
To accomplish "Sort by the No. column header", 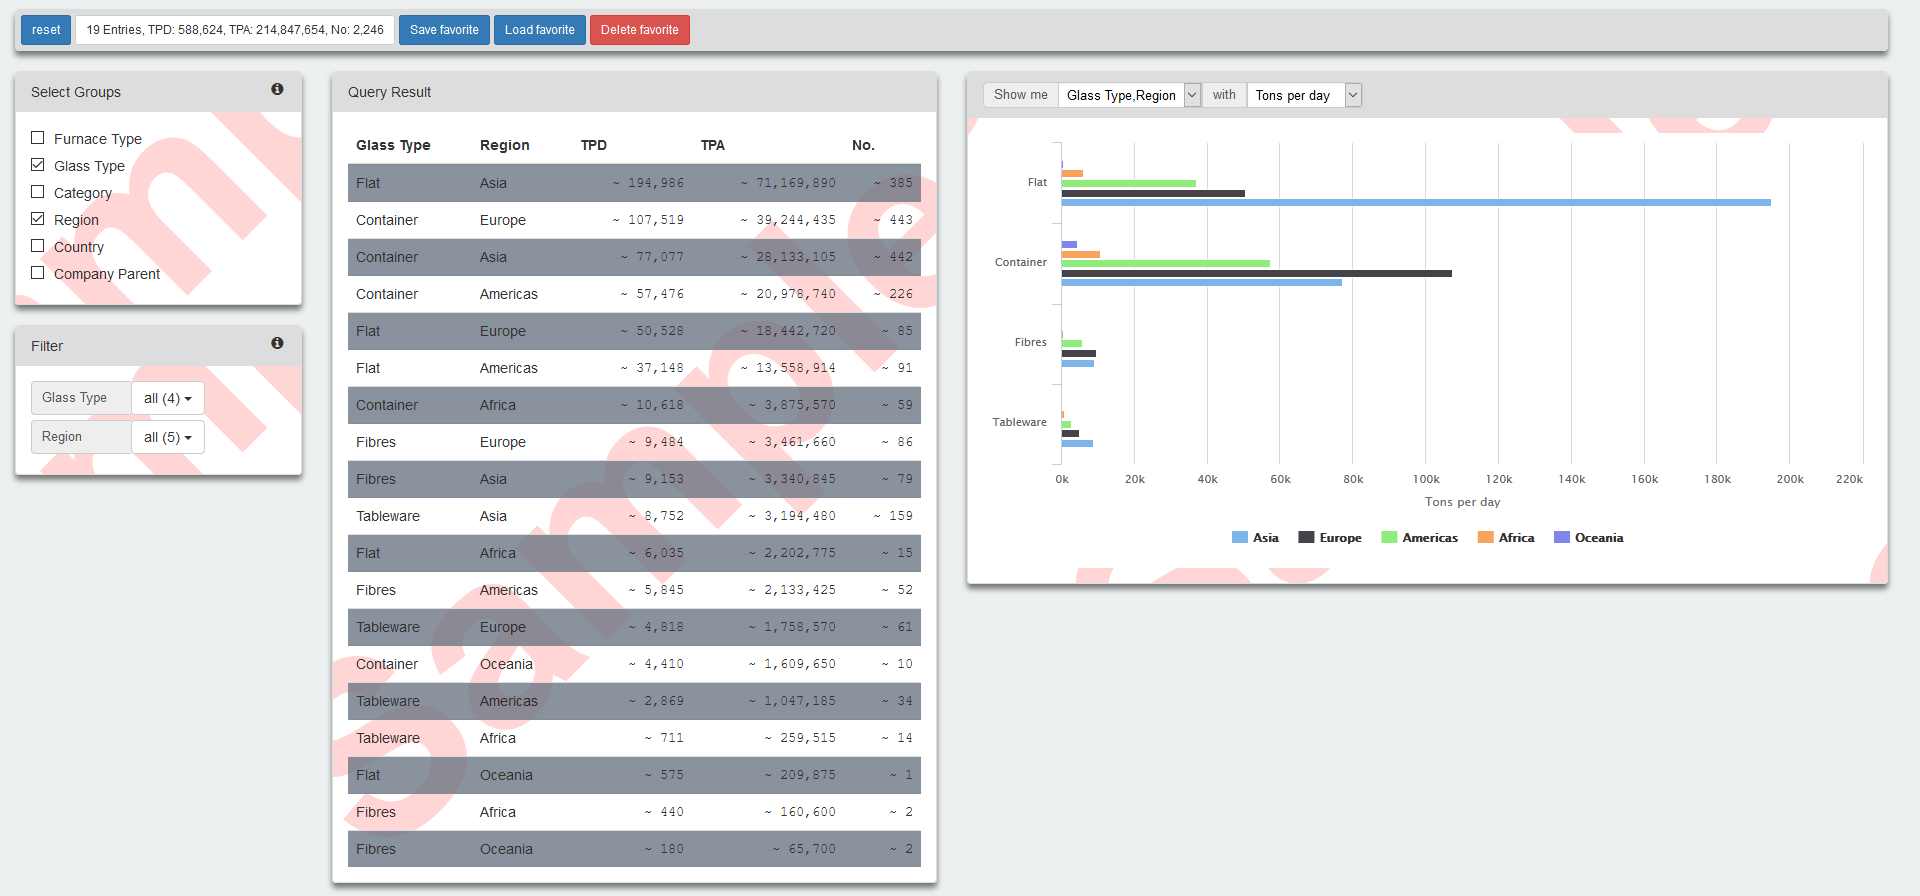I will [x=863, y=145].
